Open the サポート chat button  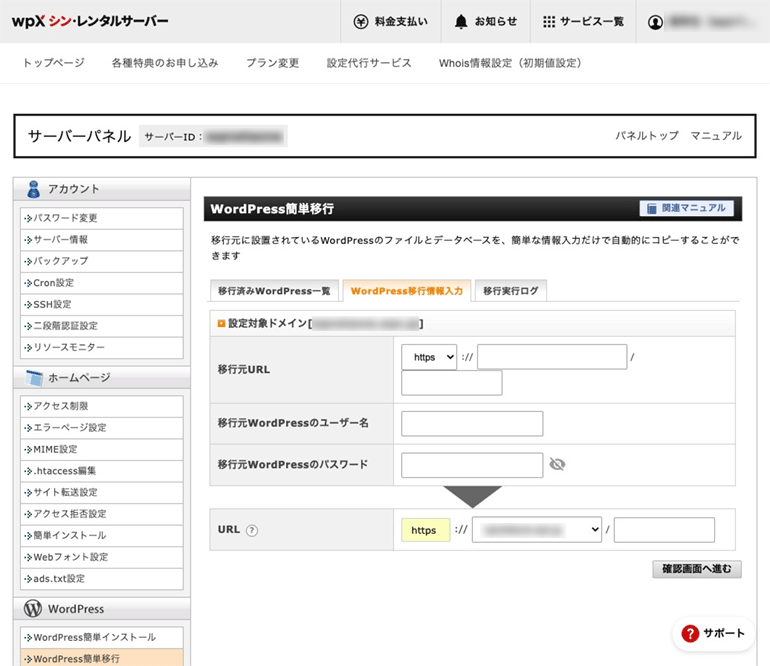tap(713, 633)
